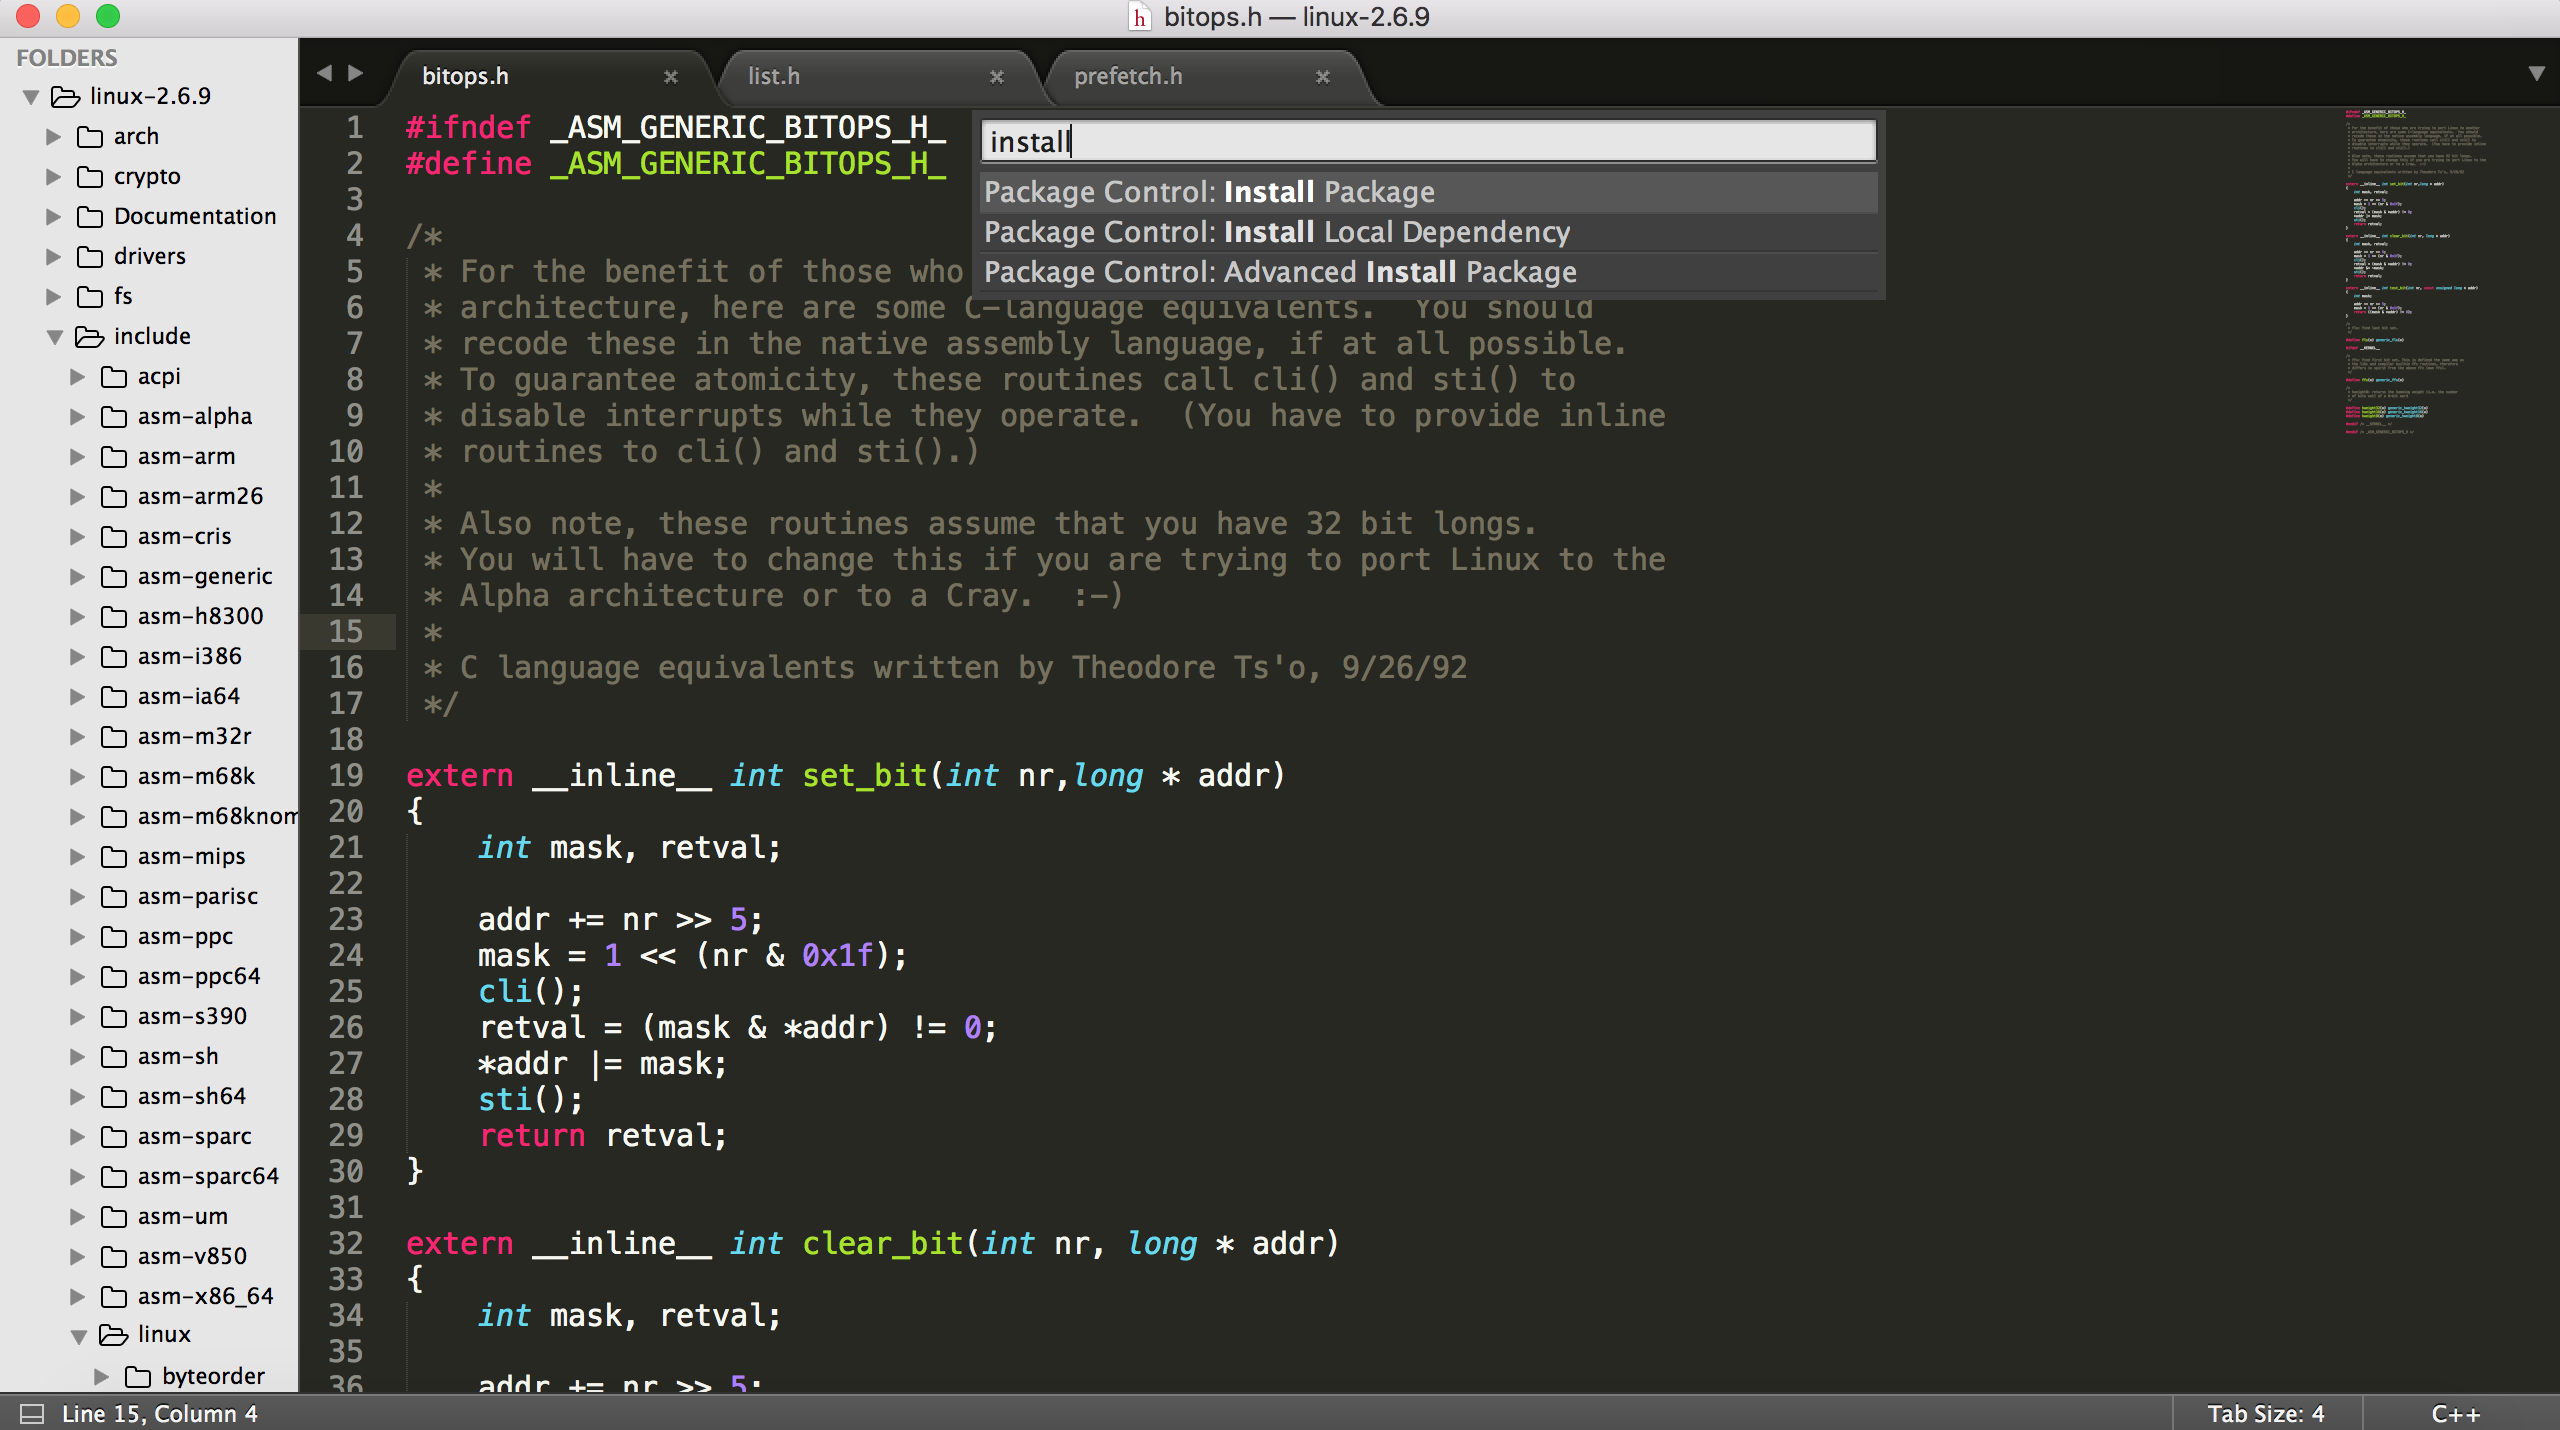Image resolution: width=2560 pixels, height=1430 pixels.
Task: Click the arch folder icon
Action: [90, 136]
